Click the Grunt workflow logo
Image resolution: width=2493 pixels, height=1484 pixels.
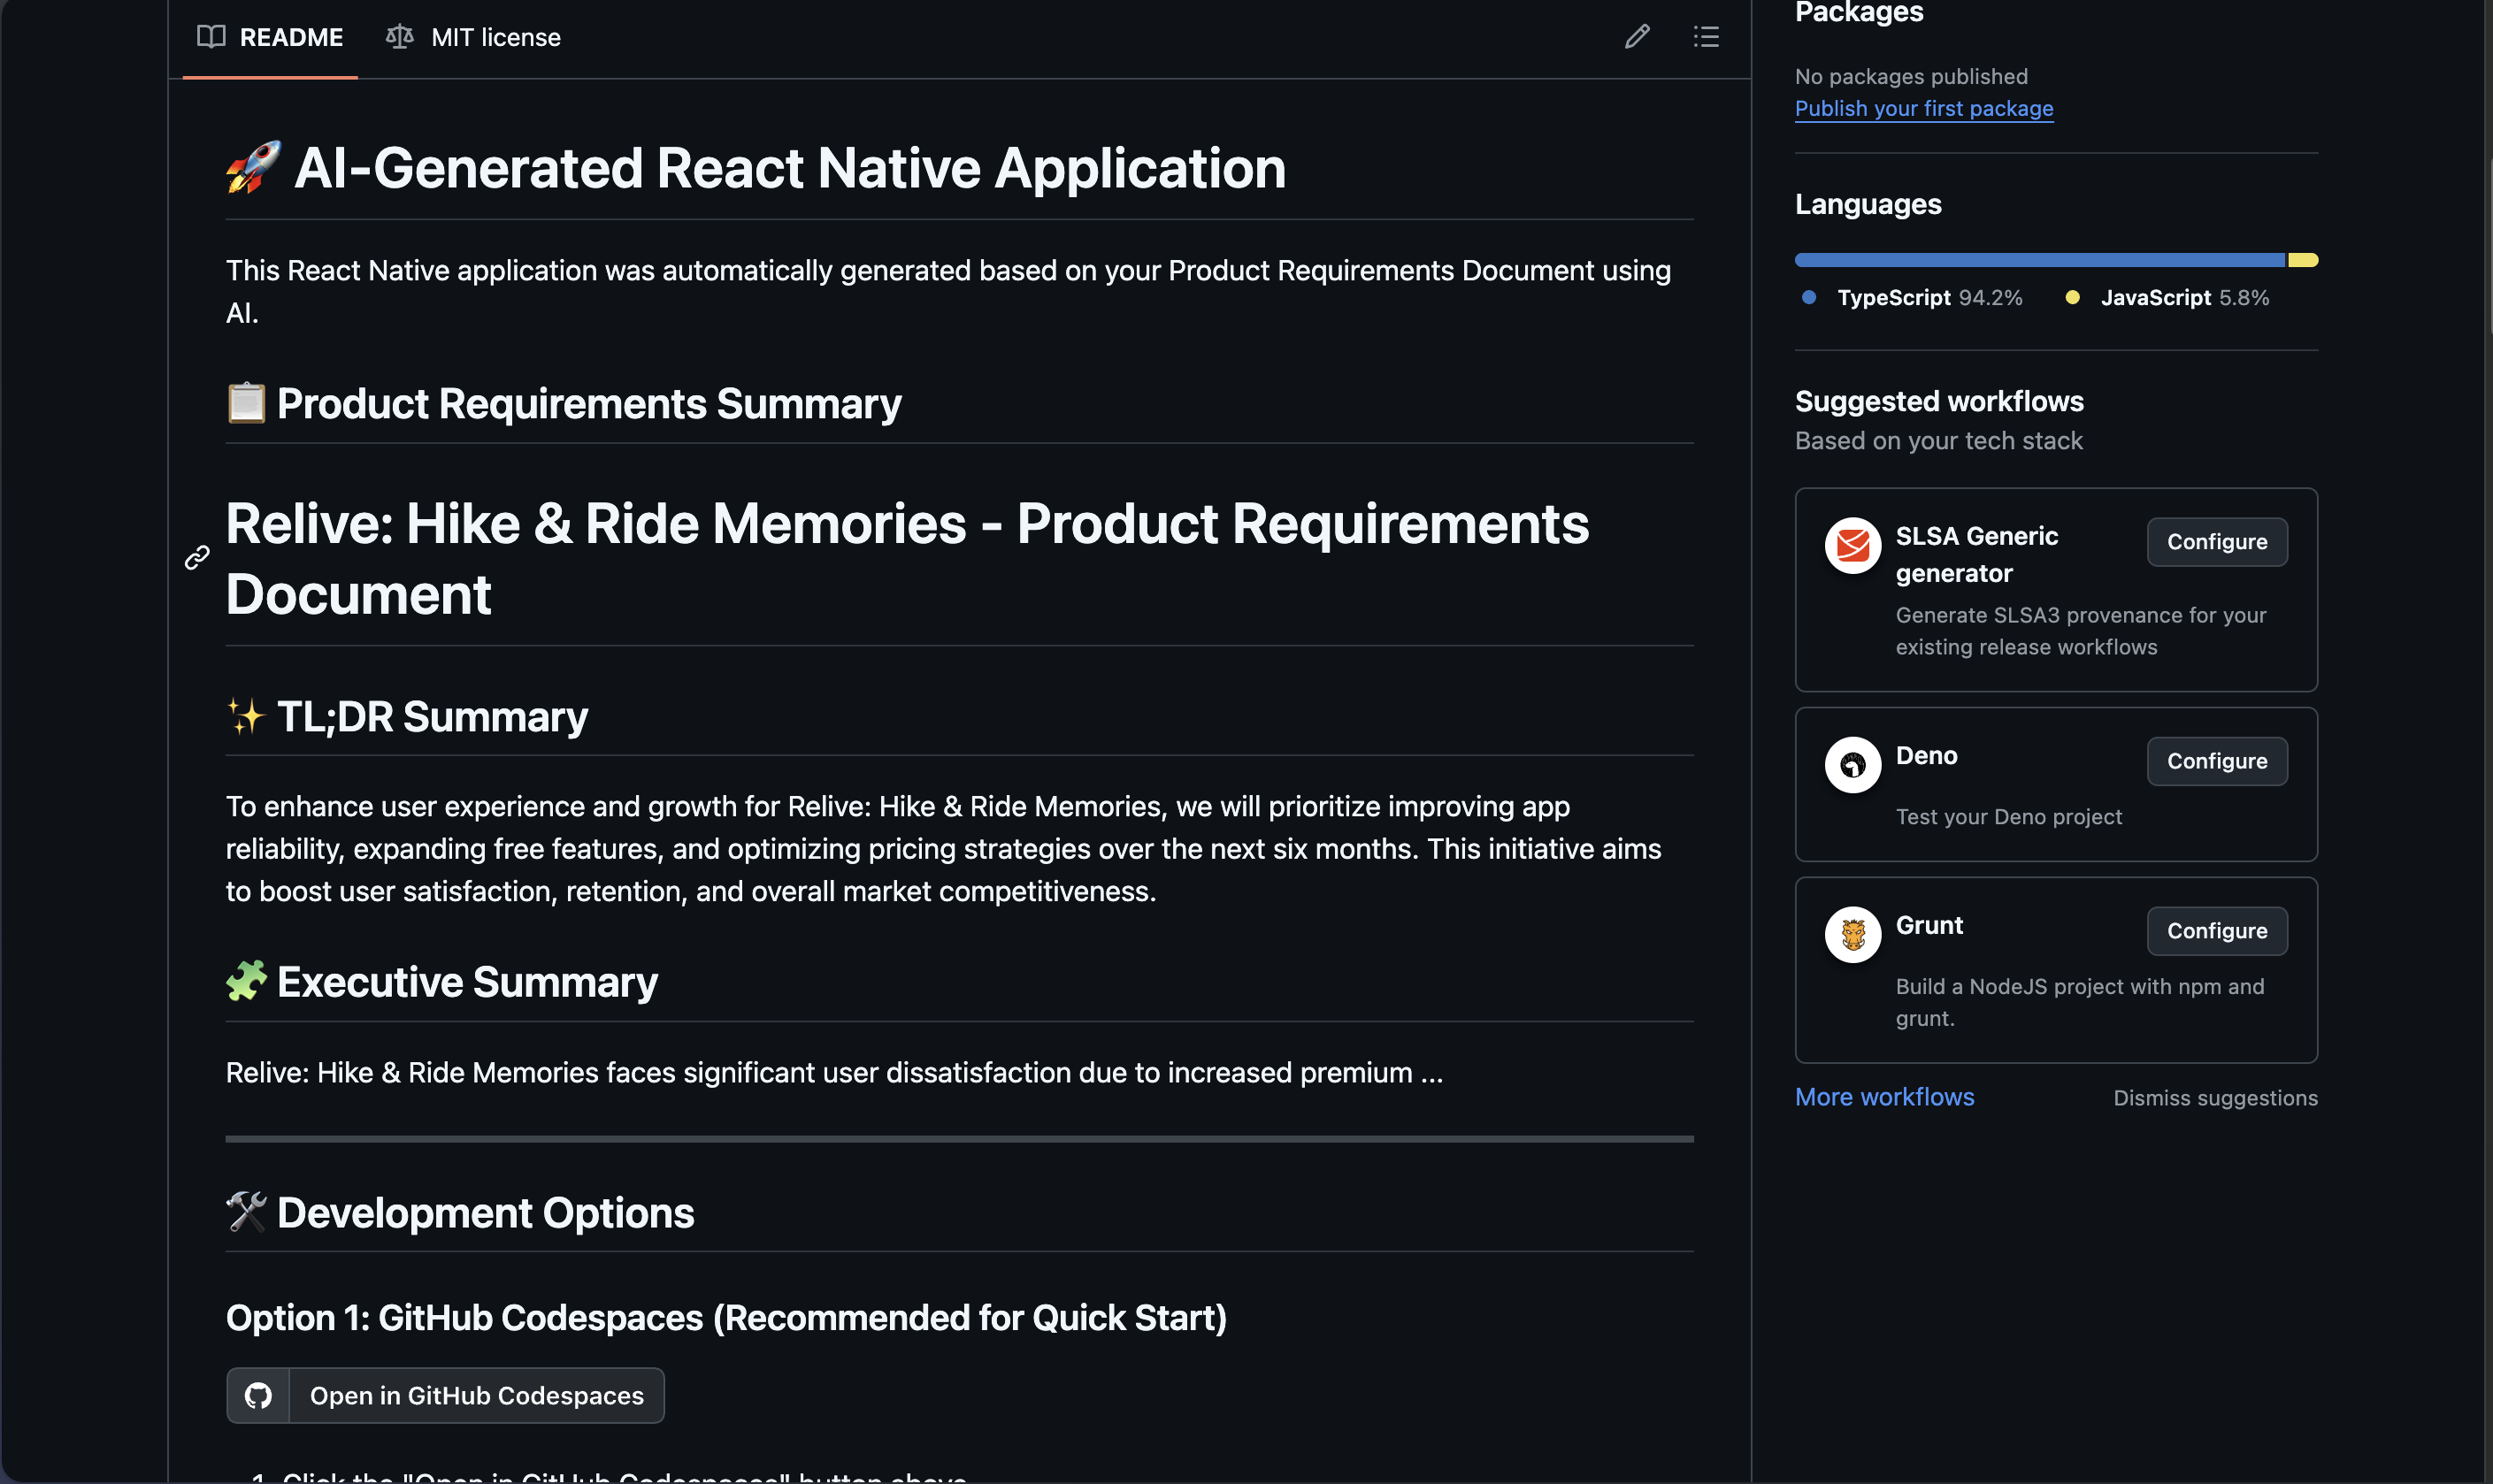[1852, 934]
